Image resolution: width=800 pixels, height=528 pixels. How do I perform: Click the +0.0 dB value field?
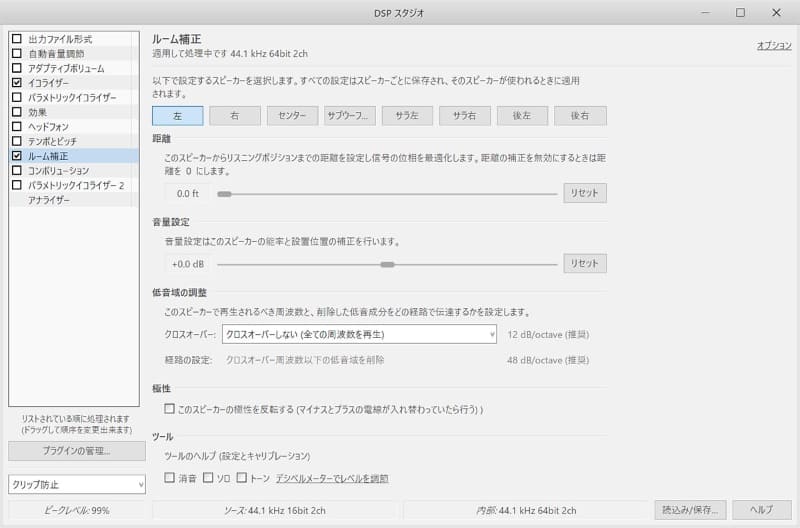pyautogui.click(x=187, y=264)
